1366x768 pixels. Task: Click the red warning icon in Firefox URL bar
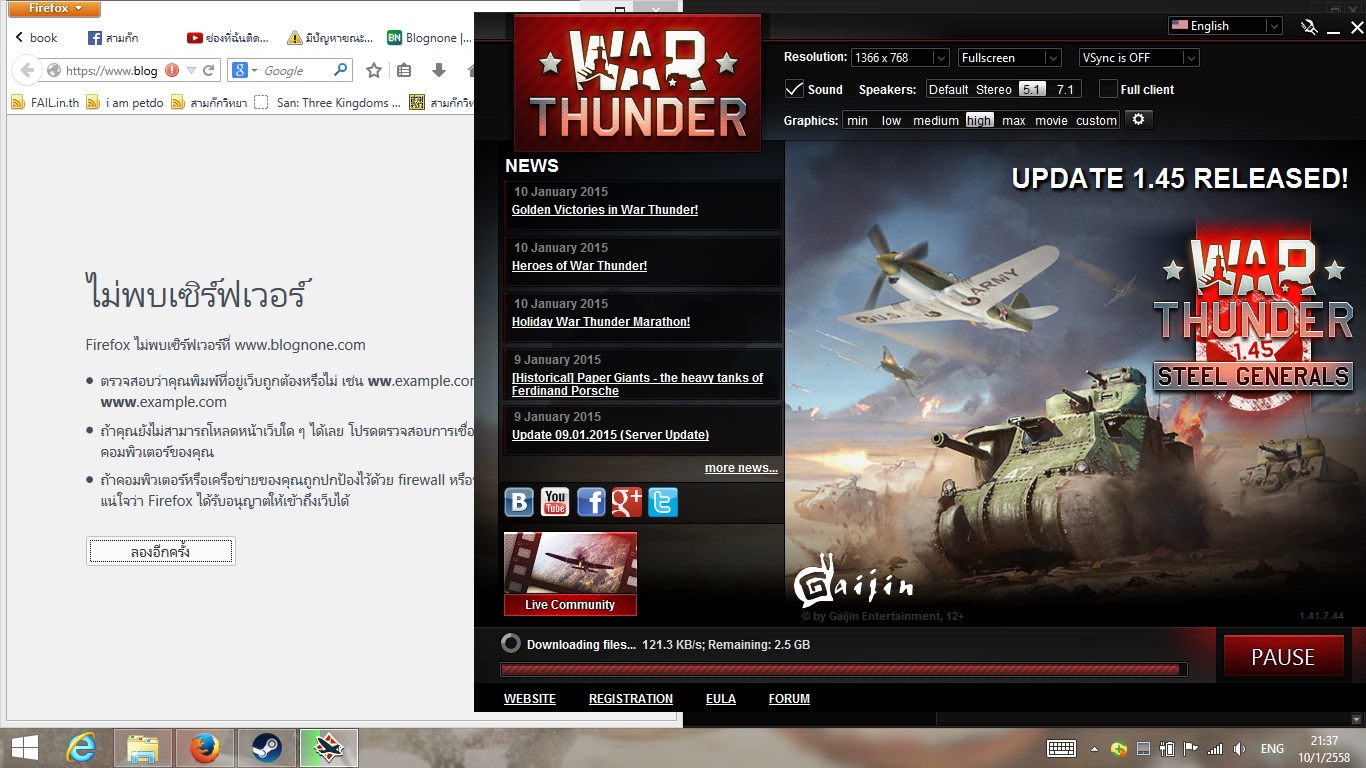click(172, 71)
